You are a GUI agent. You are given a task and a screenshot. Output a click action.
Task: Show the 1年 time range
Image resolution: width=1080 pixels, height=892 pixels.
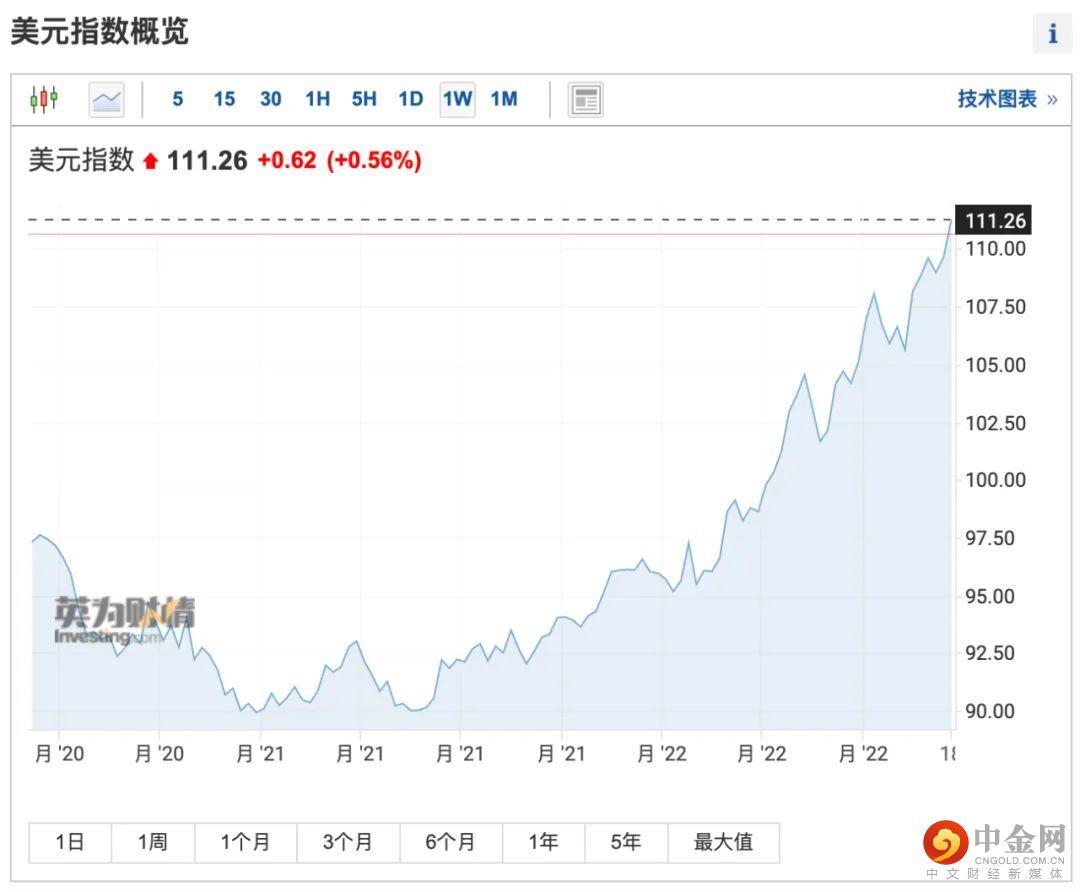(543, 842)
